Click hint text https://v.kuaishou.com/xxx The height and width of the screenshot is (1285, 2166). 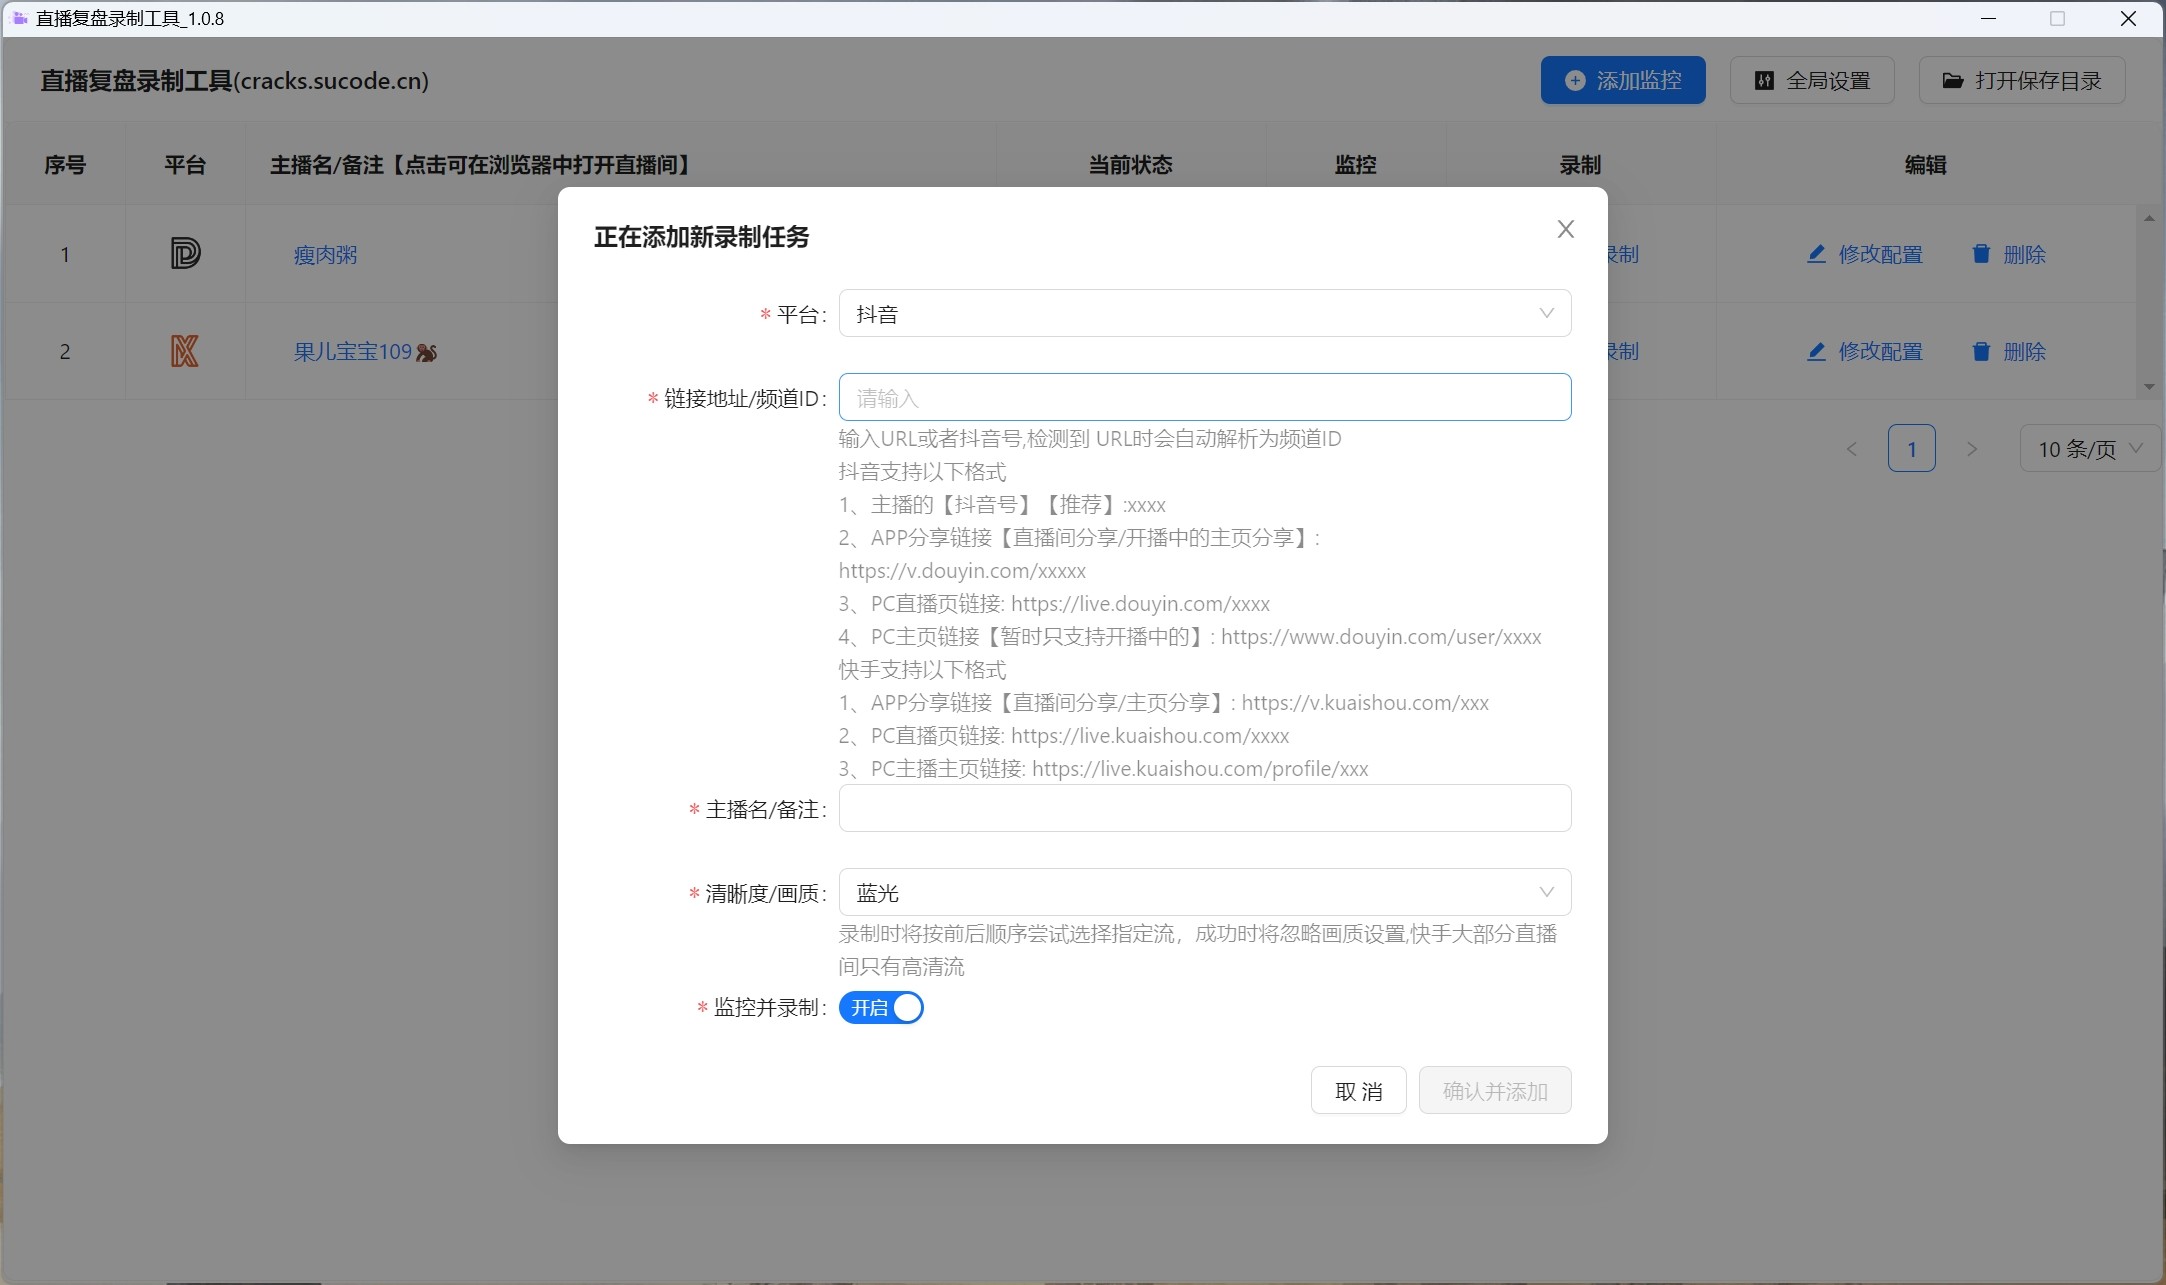pyautogui.click(x=1365, y=703)
